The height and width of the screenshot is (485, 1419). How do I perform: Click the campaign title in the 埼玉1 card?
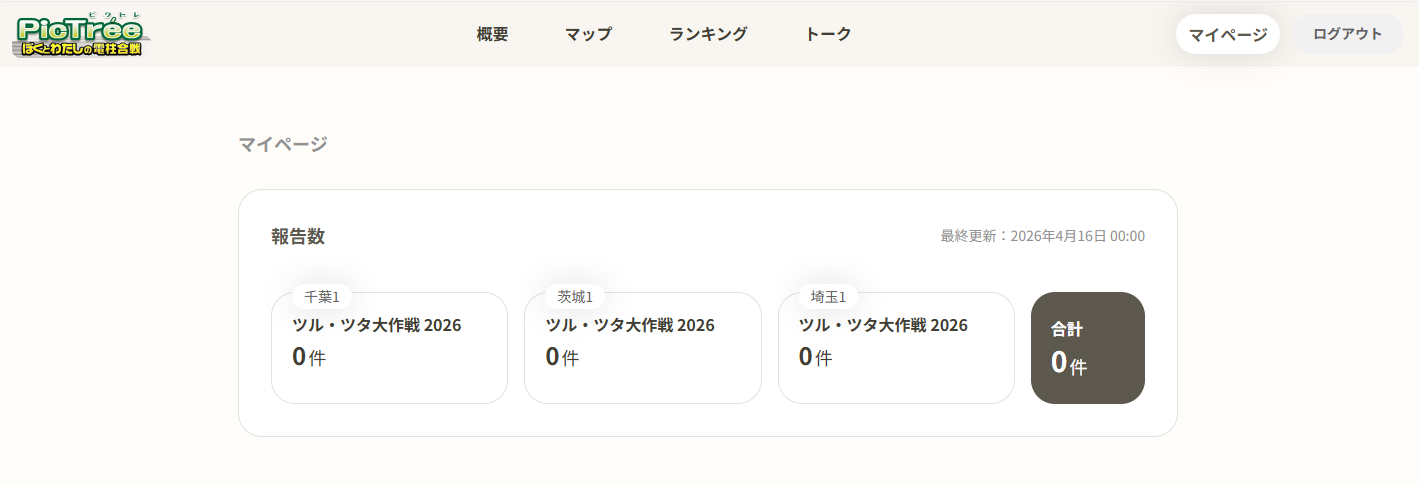click(x=883, y=325)
